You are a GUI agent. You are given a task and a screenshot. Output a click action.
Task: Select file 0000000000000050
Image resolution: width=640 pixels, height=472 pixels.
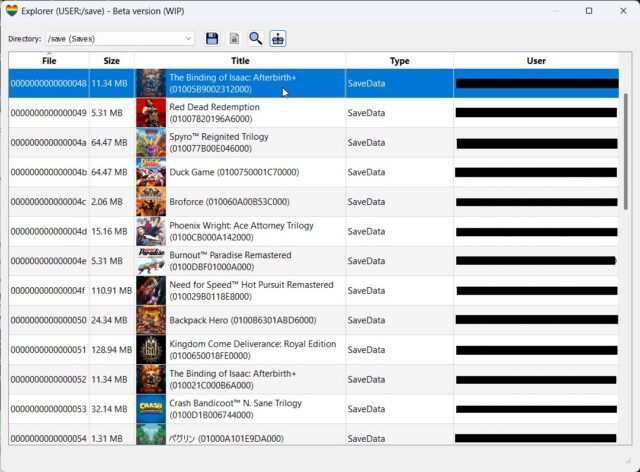click(49, 320)
